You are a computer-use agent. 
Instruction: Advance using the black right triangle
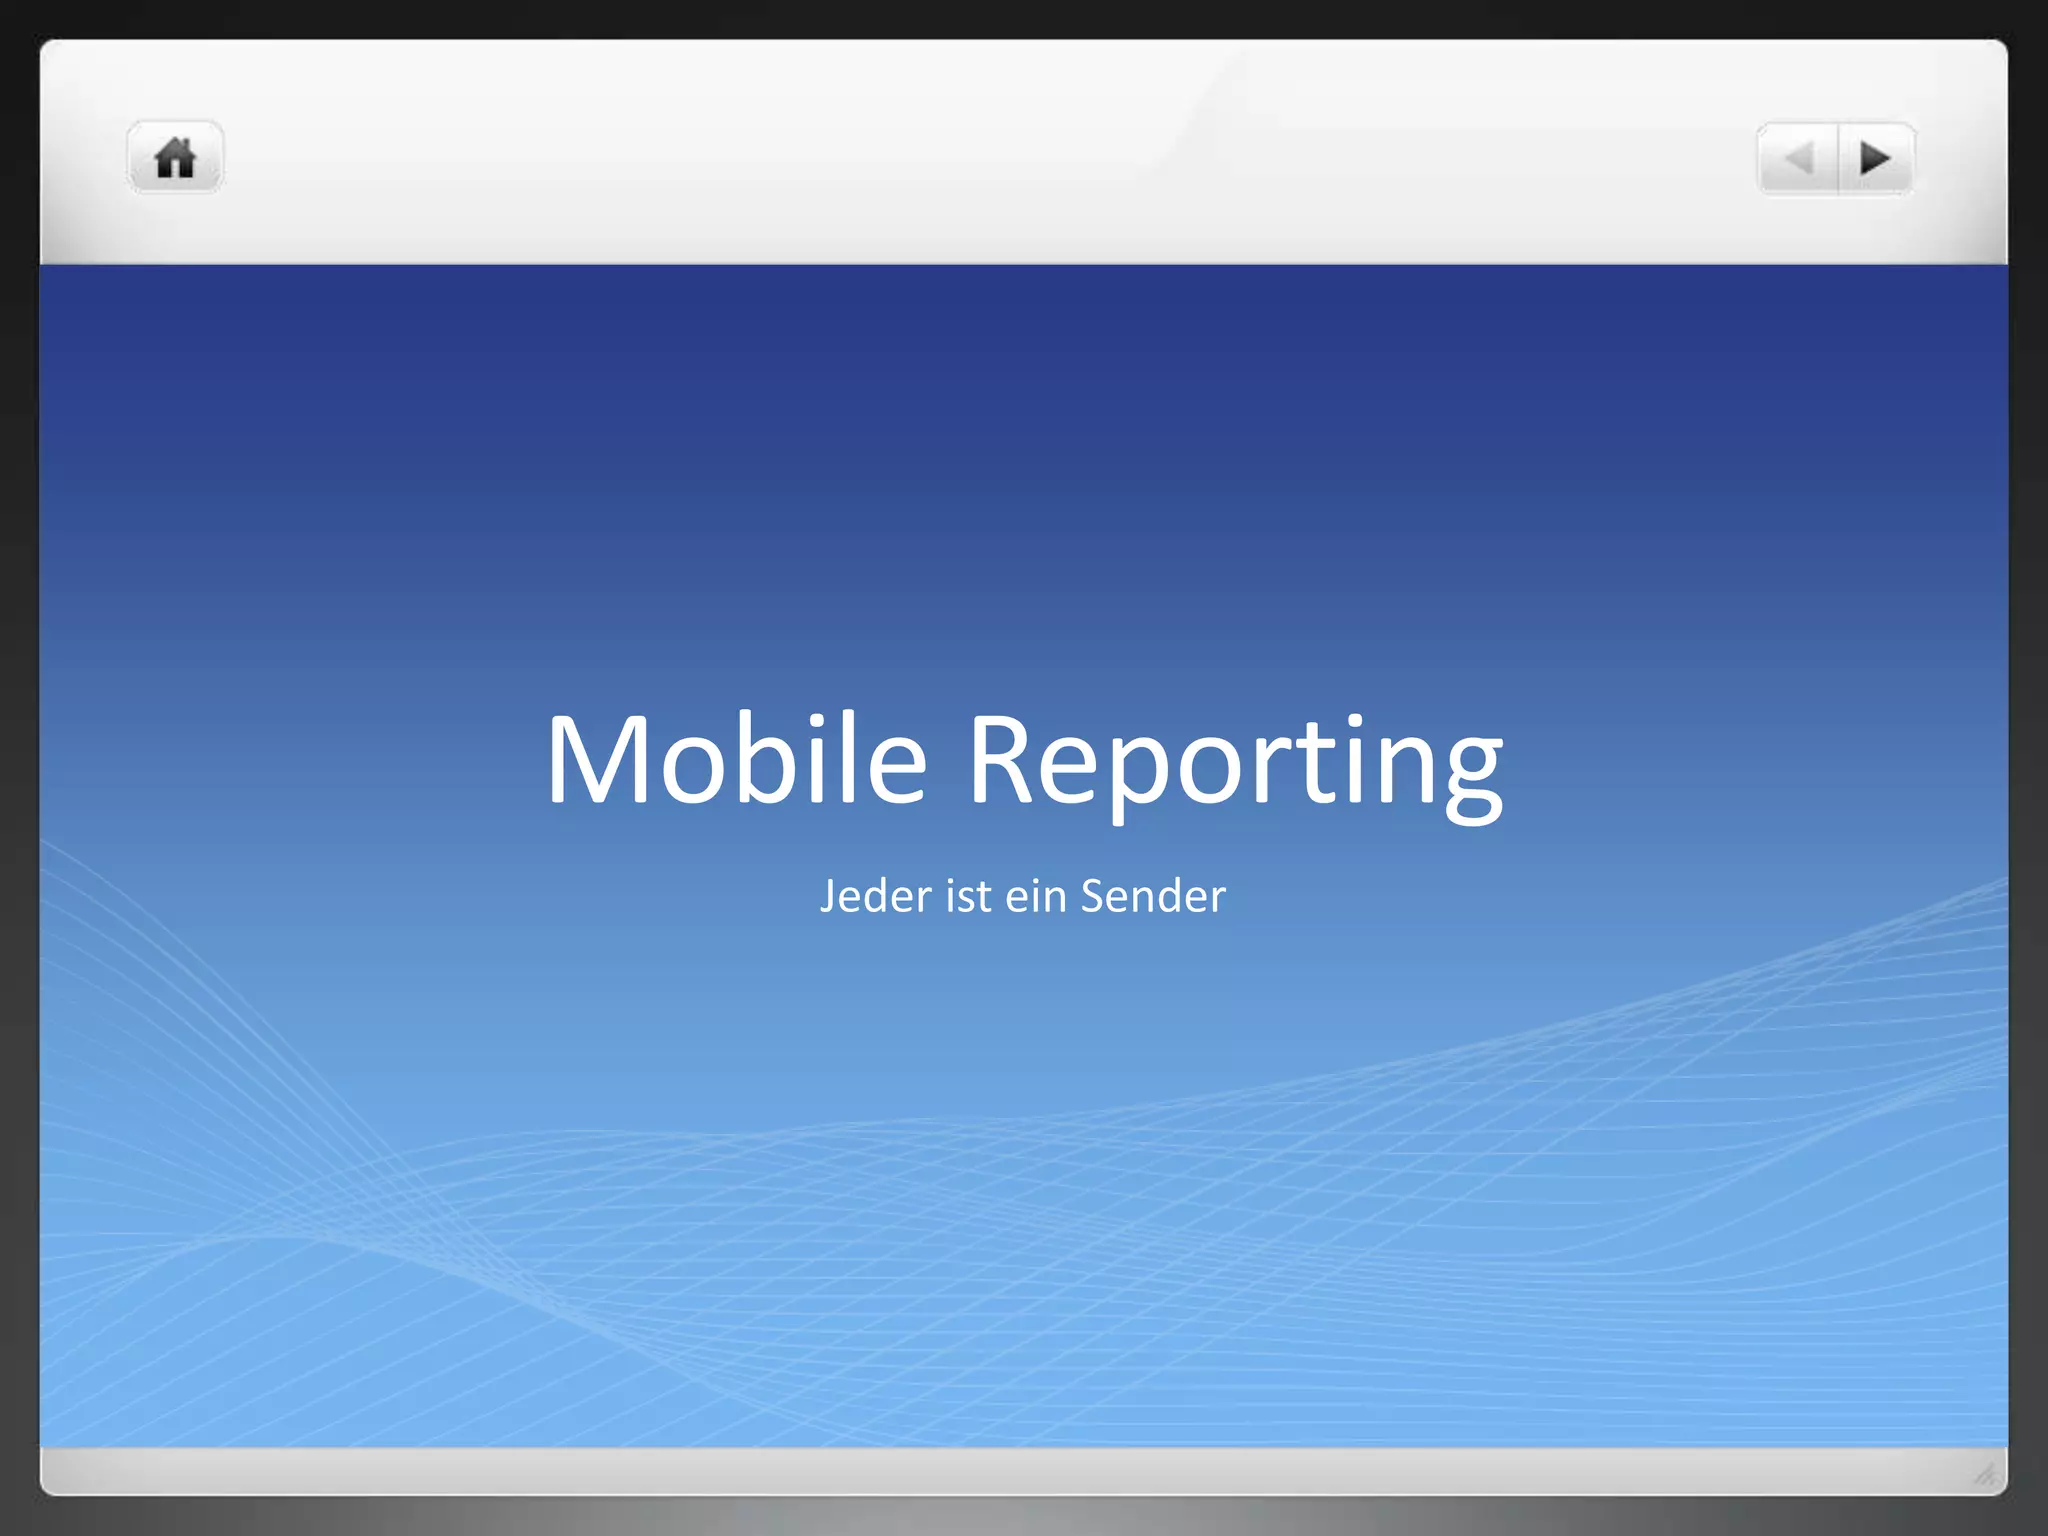[x=1874, y=158]
